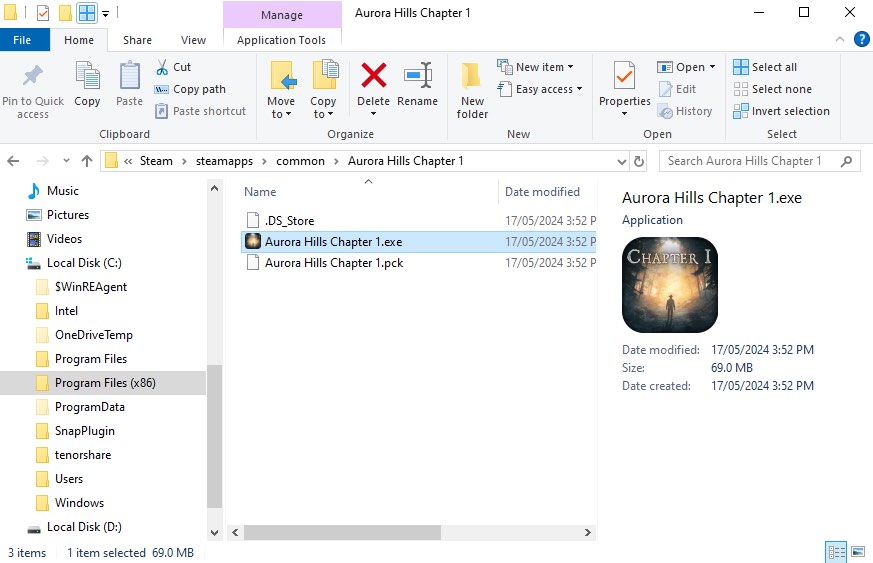Open Pictures in the navigation pane
This screenshot has width=873, height=563.
coord(67,215)
